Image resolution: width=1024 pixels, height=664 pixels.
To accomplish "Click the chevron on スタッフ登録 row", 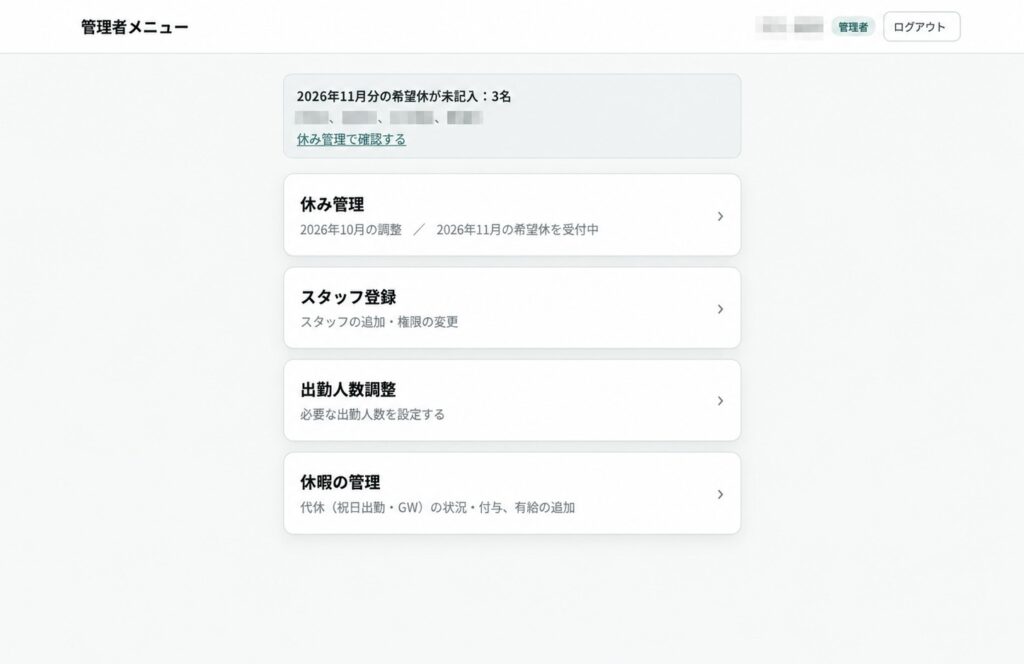I will tap(720, 309).
